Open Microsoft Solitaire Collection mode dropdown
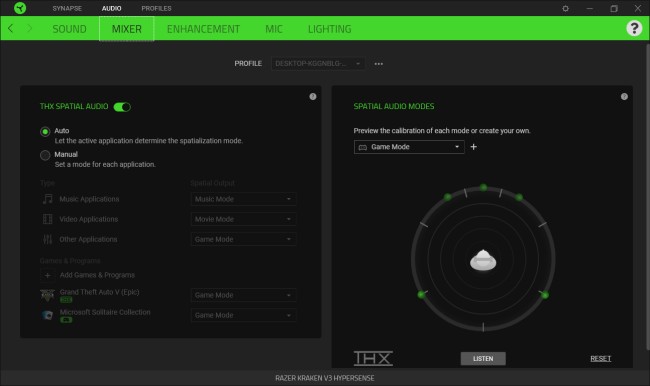Image resolution: width=650 pixels, height=386 pixels. [x=243, y=315]
